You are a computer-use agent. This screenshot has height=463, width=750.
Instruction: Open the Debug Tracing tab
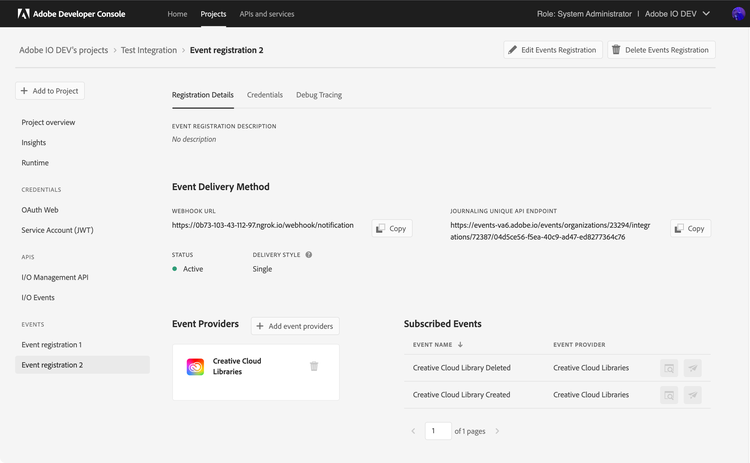point(318,95)
